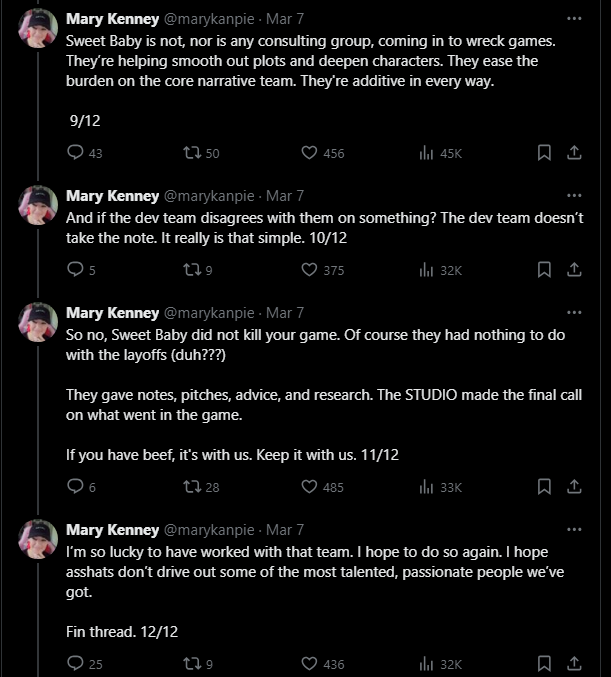The image size is (611, 677).
Task: Open Mary Kenney's name on first tweet
Action: pos(112,19)
